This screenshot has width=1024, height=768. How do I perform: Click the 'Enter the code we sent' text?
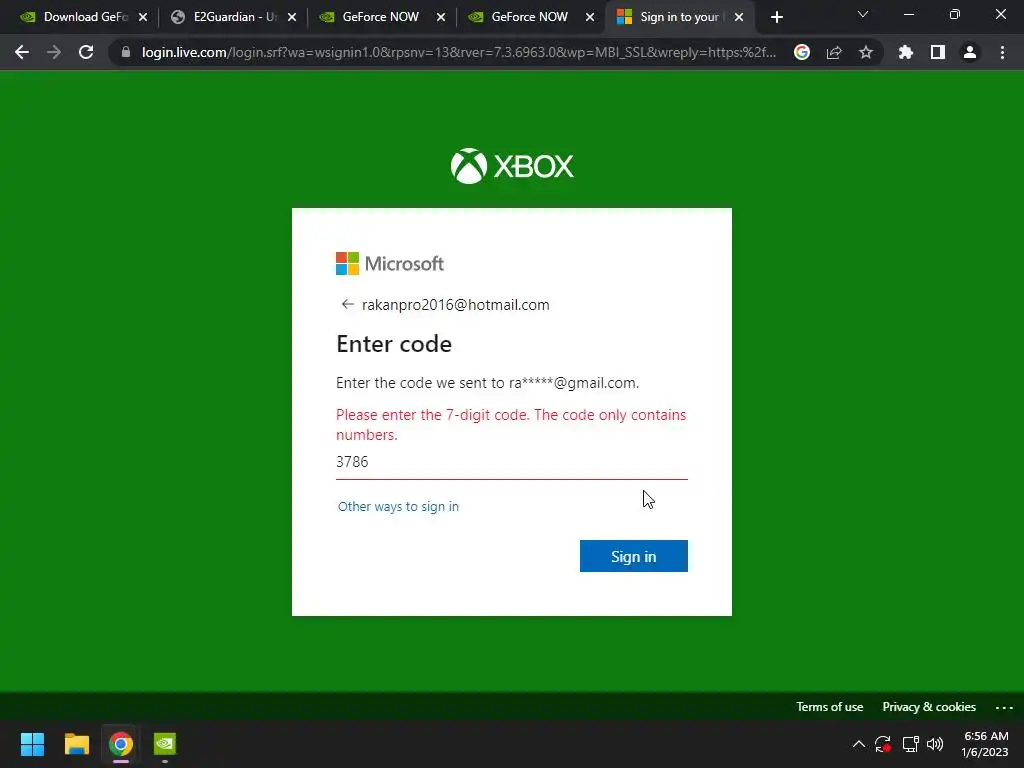(487, 383)
